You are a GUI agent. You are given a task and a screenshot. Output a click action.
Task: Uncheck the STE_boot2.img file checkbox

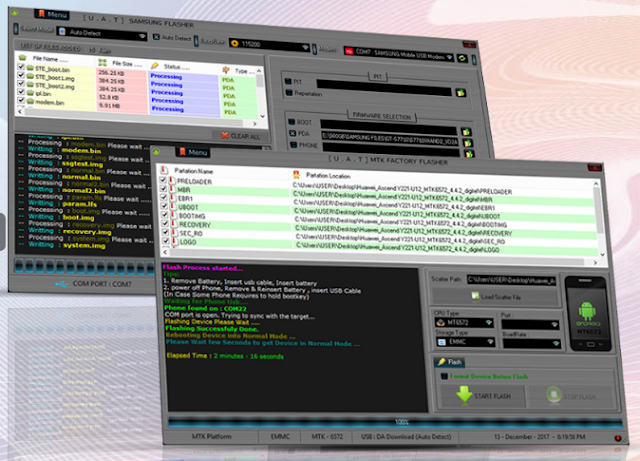[x=21, y=84]
